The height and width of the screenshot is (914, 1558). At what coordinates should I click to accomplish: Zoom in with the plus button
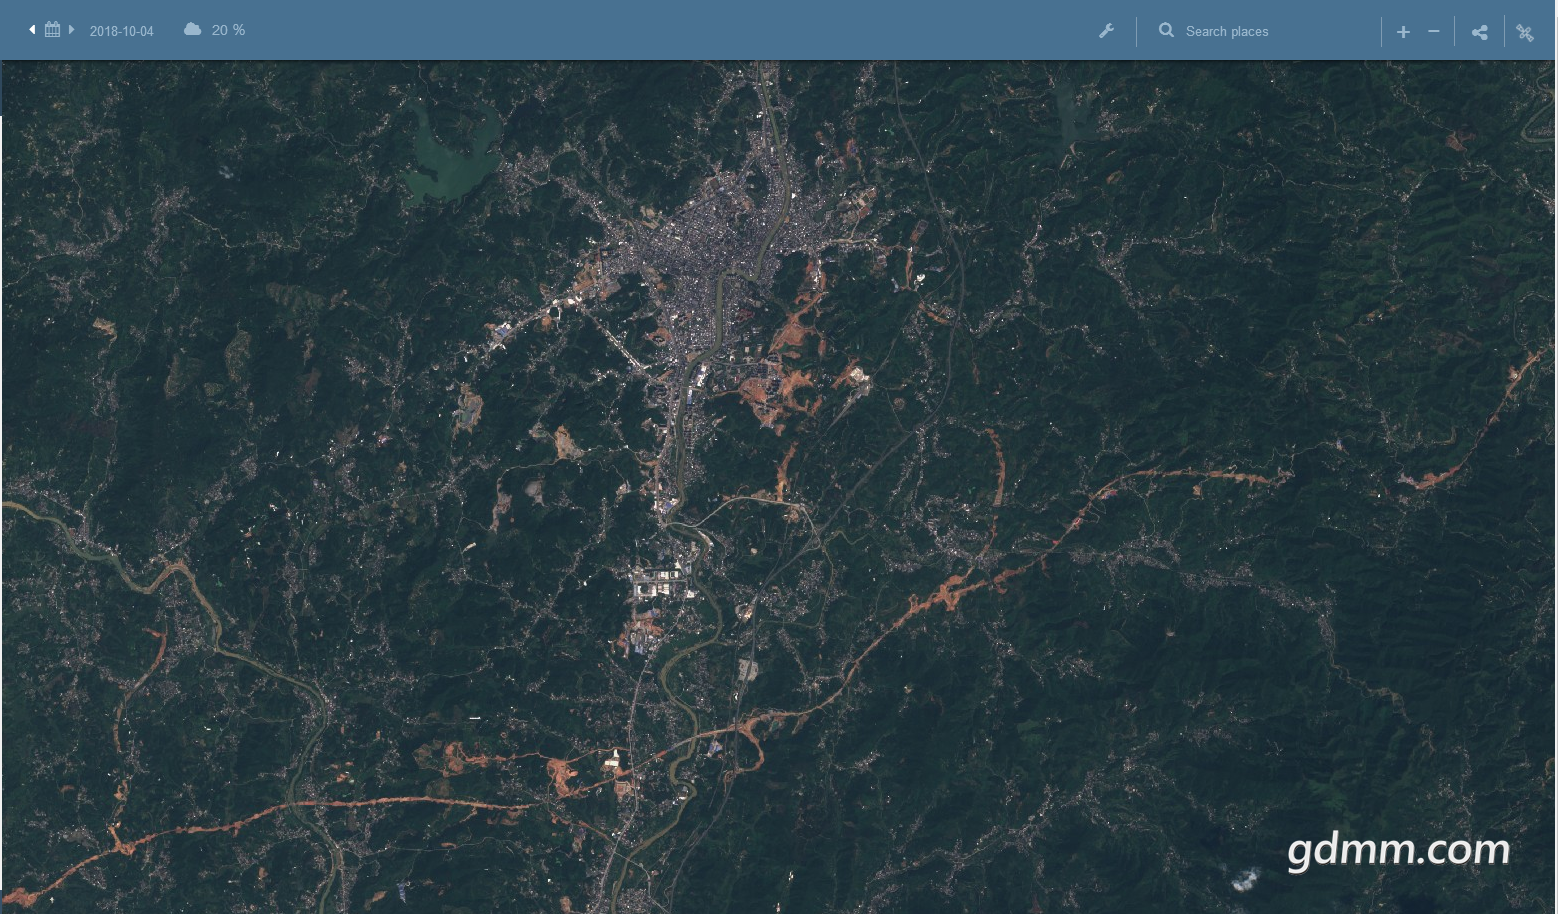pyautogui.click(x=1403, y=31)
